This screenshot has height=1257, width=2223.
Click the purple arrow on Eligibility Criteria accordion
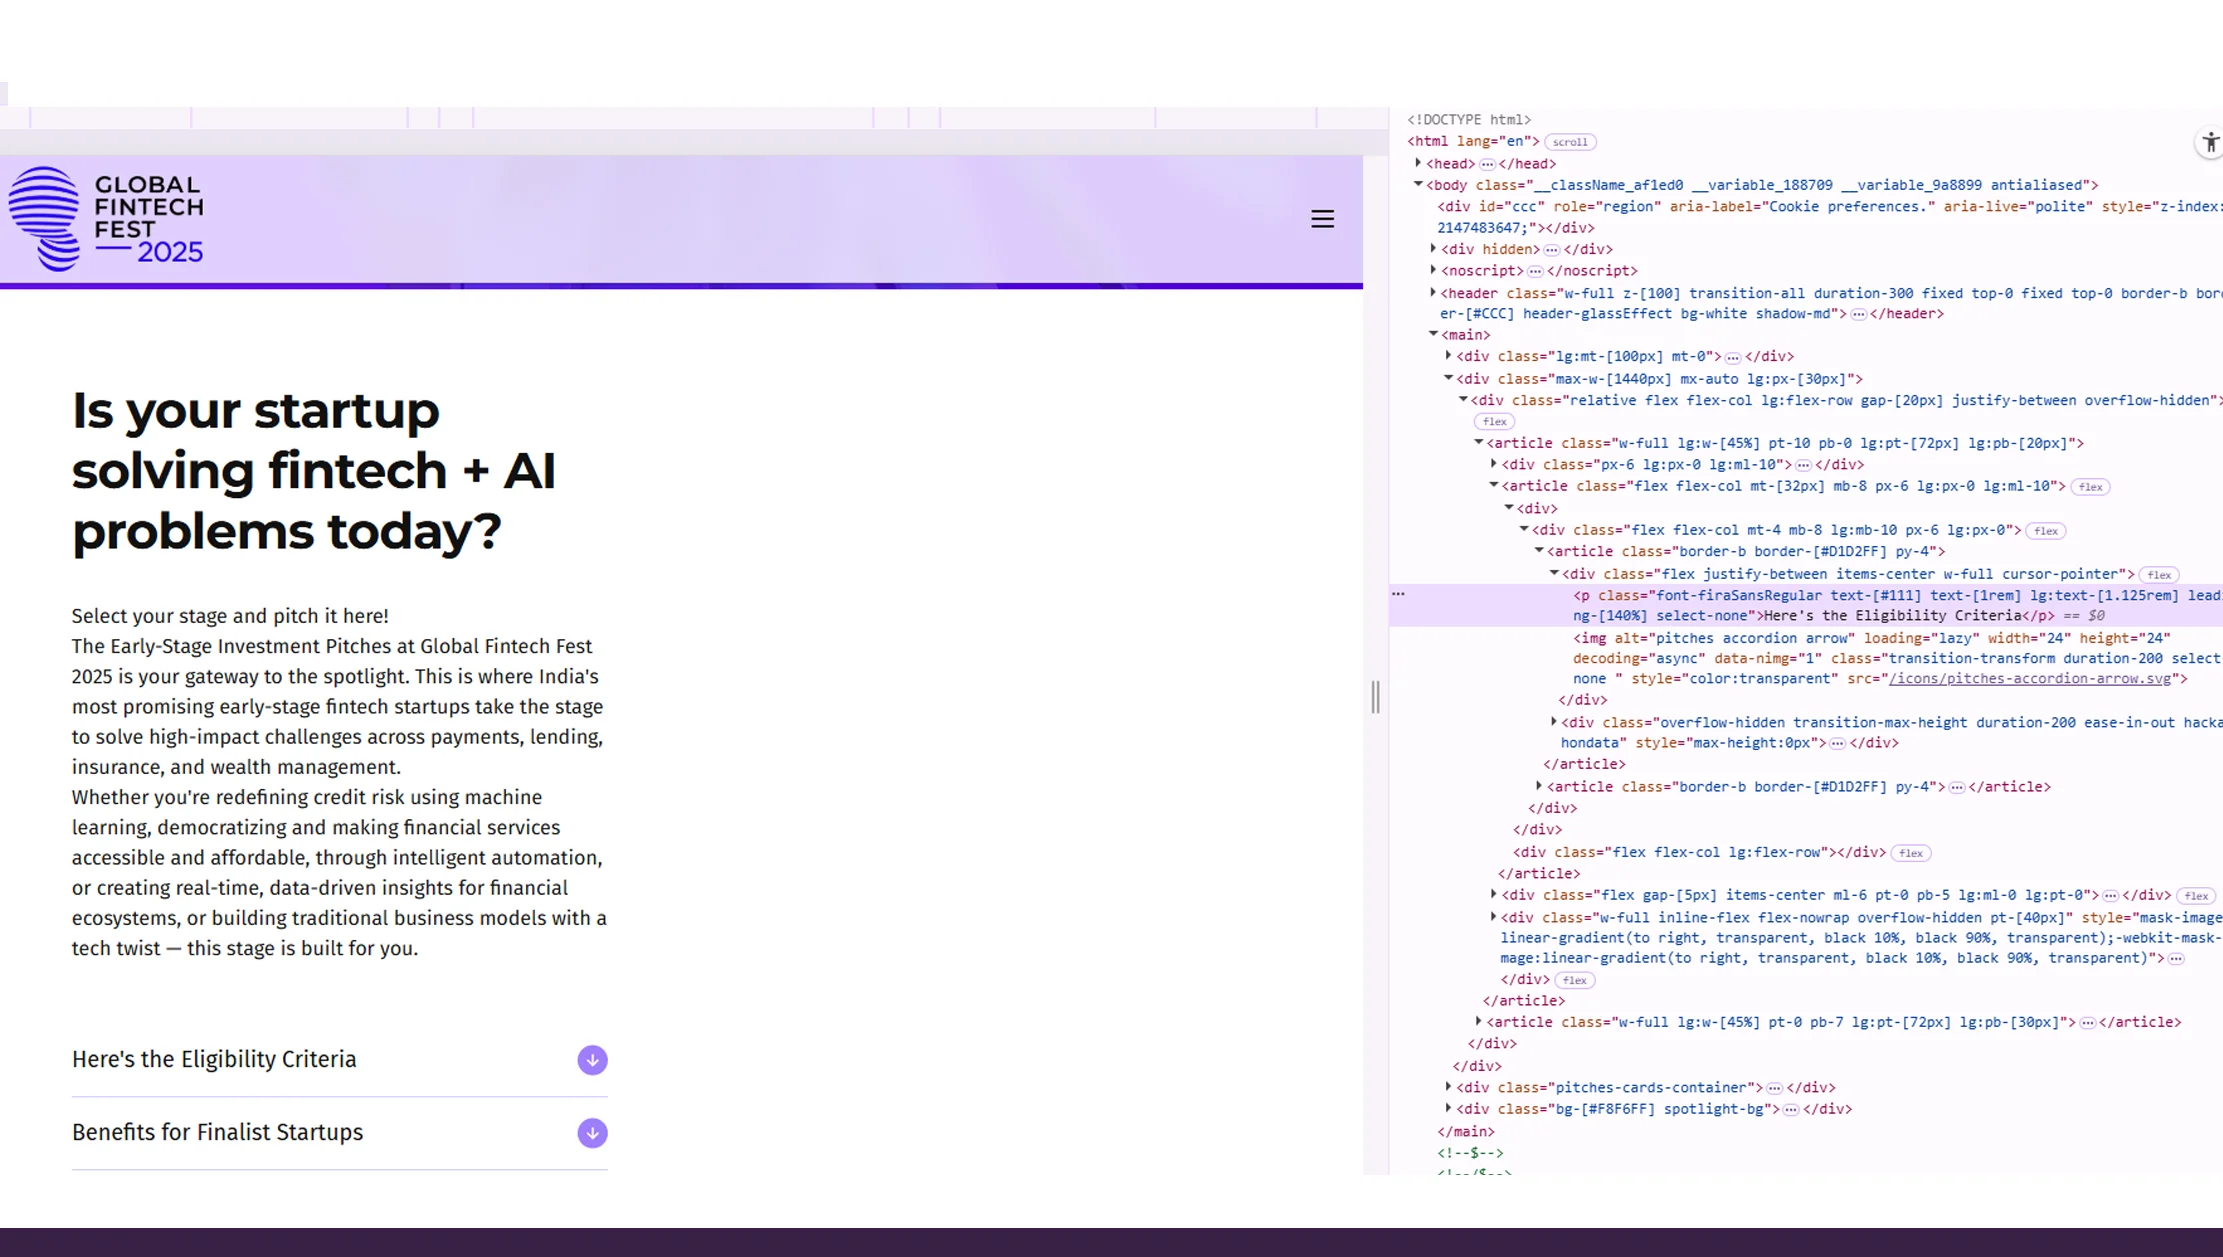coord(592,1060)
